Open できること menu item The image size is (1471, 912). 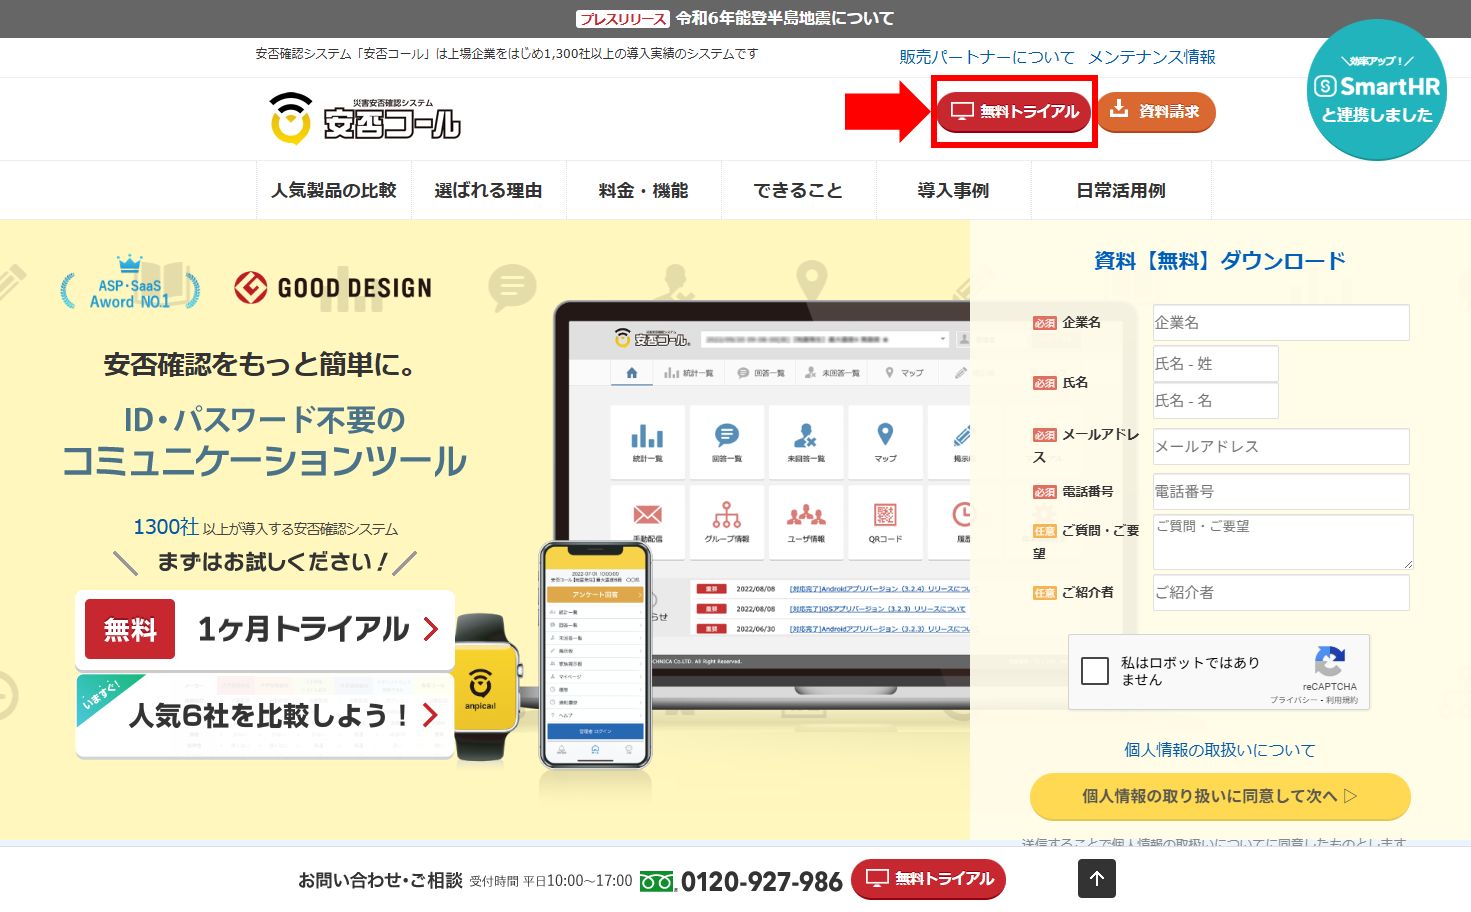coord(798,190)
